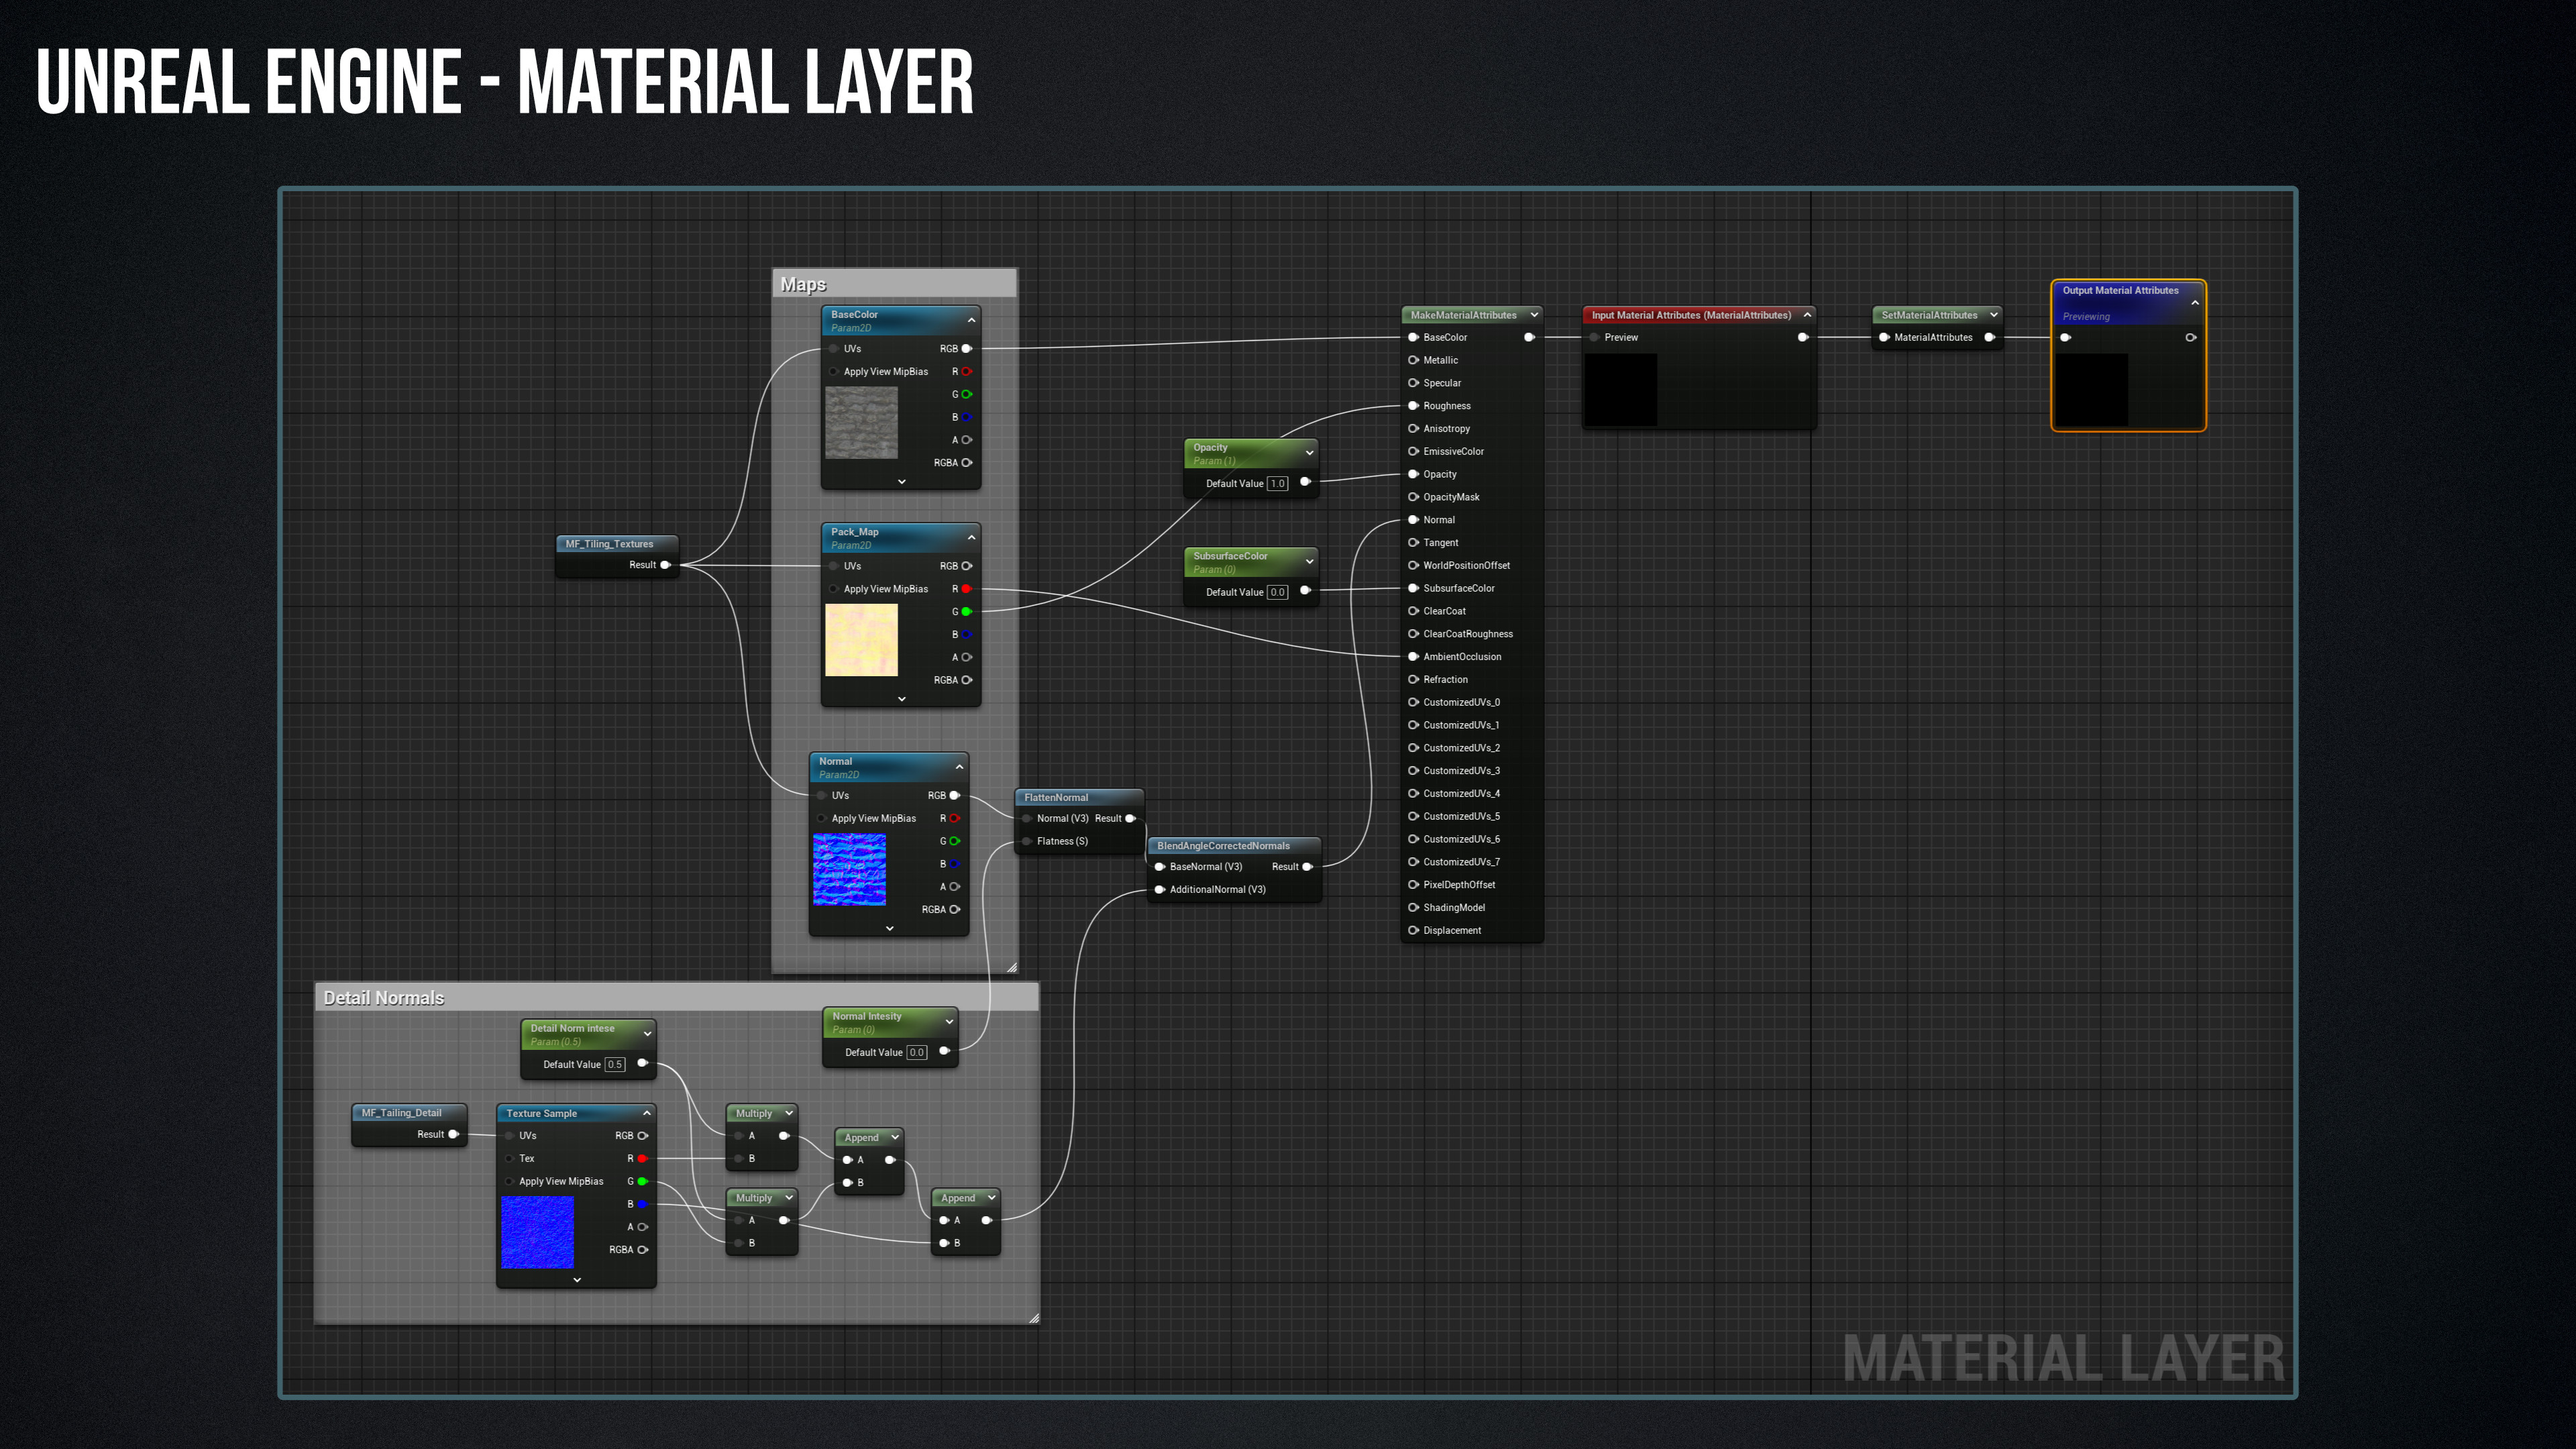
Task: Click Pack_Map node RGBA output pin
Action: pyautogui.click(x=966, y=680)
